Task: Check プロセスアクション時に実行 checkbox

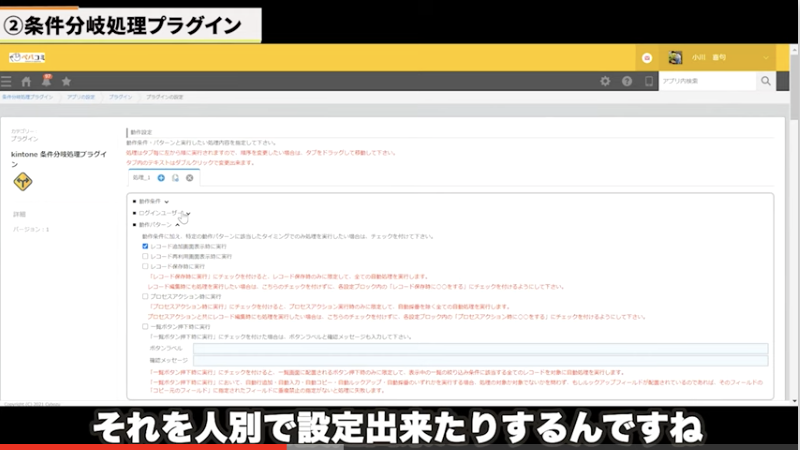Action: 145,297
